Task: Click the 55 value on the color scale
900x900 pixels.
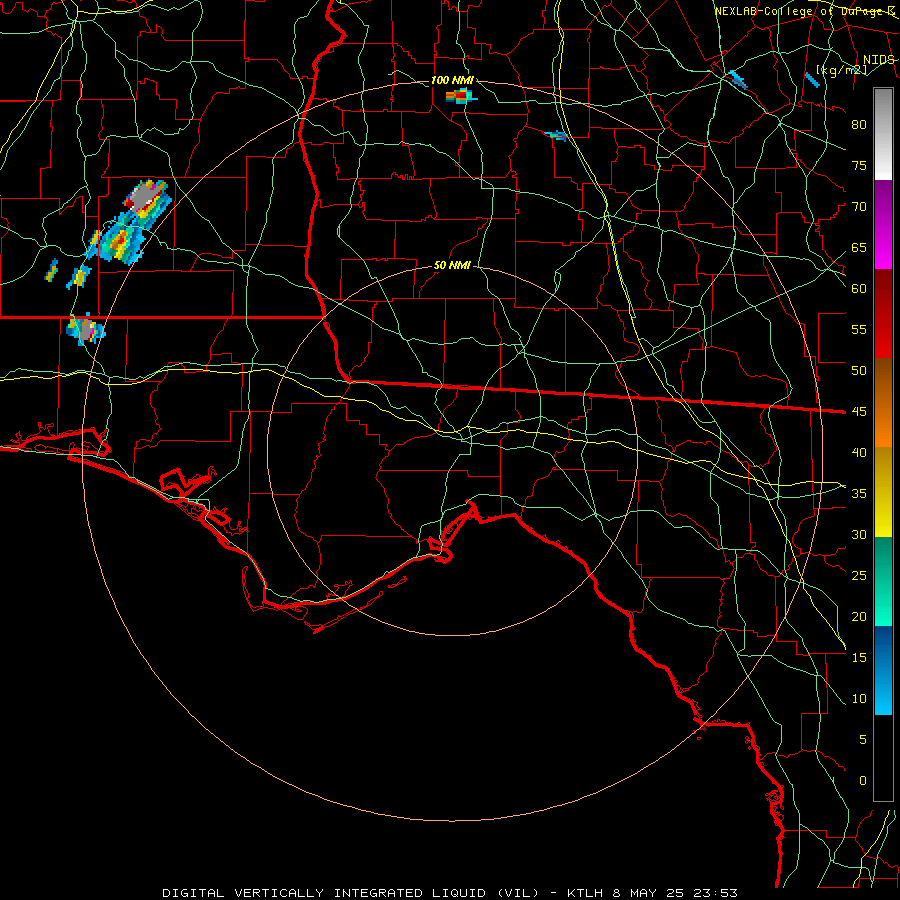Action: click(859, 330)
